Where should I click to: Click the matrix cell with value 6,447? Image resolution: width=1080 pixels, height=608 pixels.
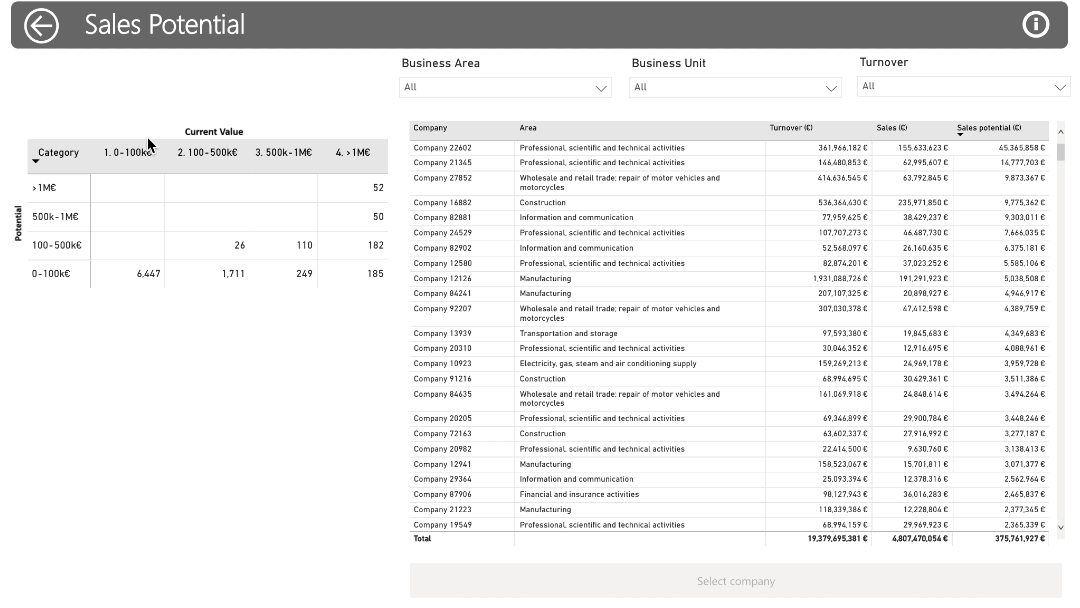[x=127, y=274]
